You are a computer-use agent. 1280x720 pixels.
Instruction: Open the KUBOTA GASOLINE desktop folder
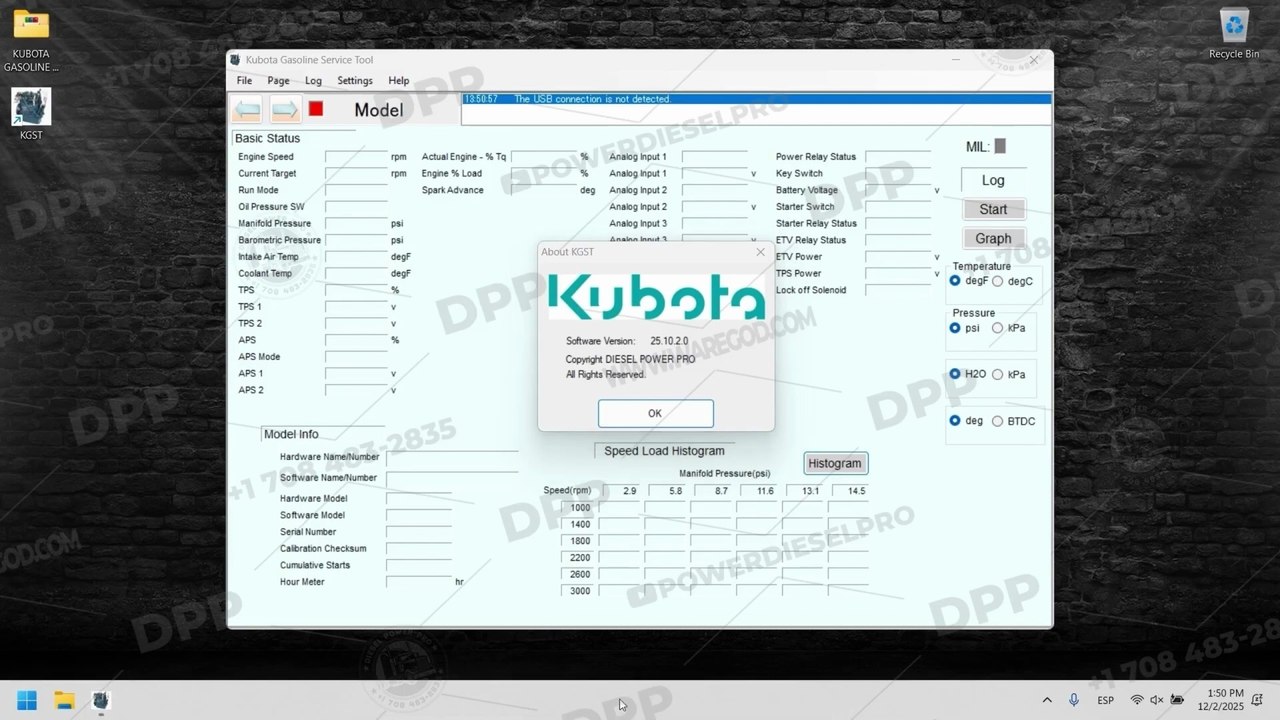coord(31,40)
